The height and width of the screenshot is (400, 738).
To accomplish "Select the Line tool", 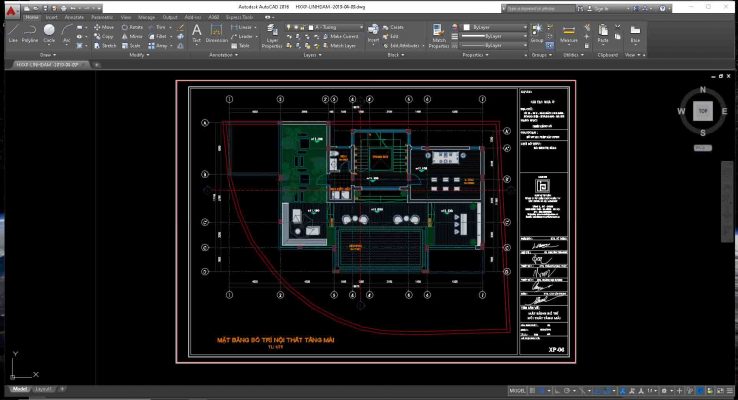I will click(13, 34).
